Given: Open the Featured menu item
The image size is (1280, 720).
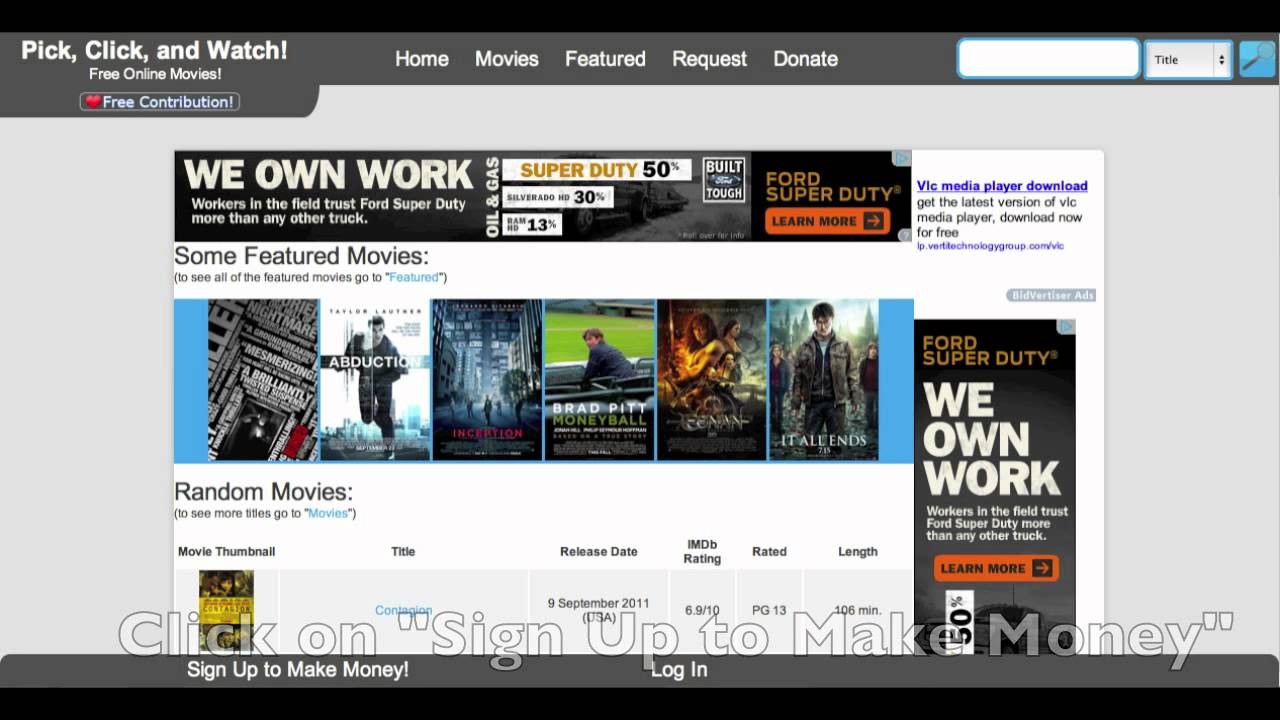Looking at the screenshot, I should (x=605, y=59).
